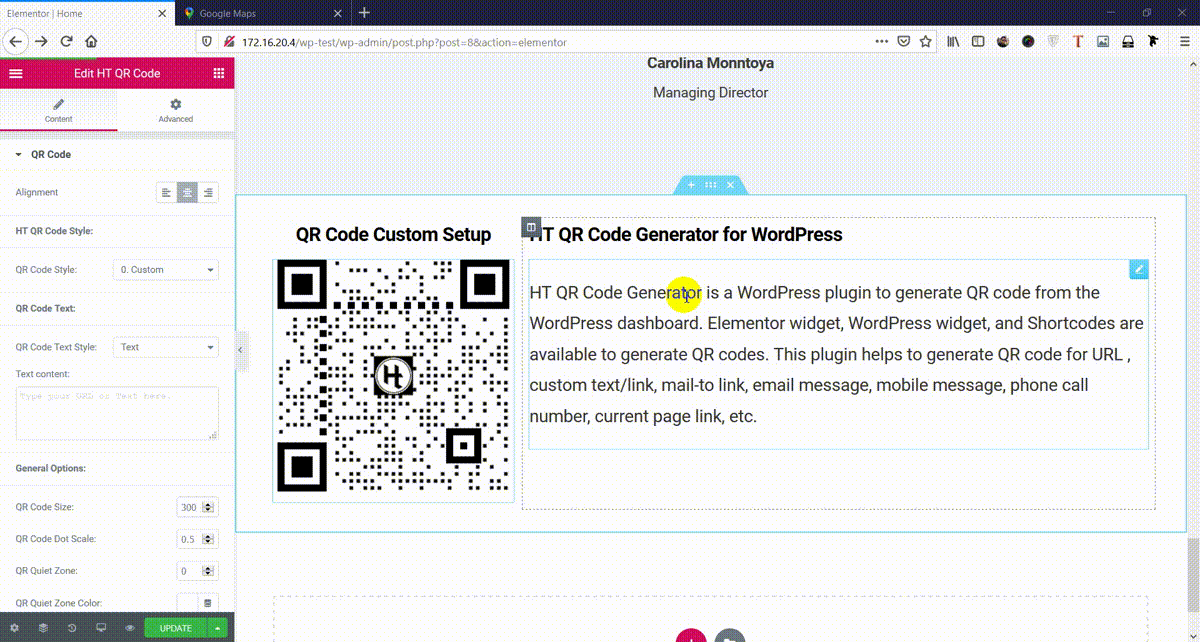This screenshot has width=1200, height=642.
Task: Select the HT QR Code Generator heading
Action: (686, 235)
